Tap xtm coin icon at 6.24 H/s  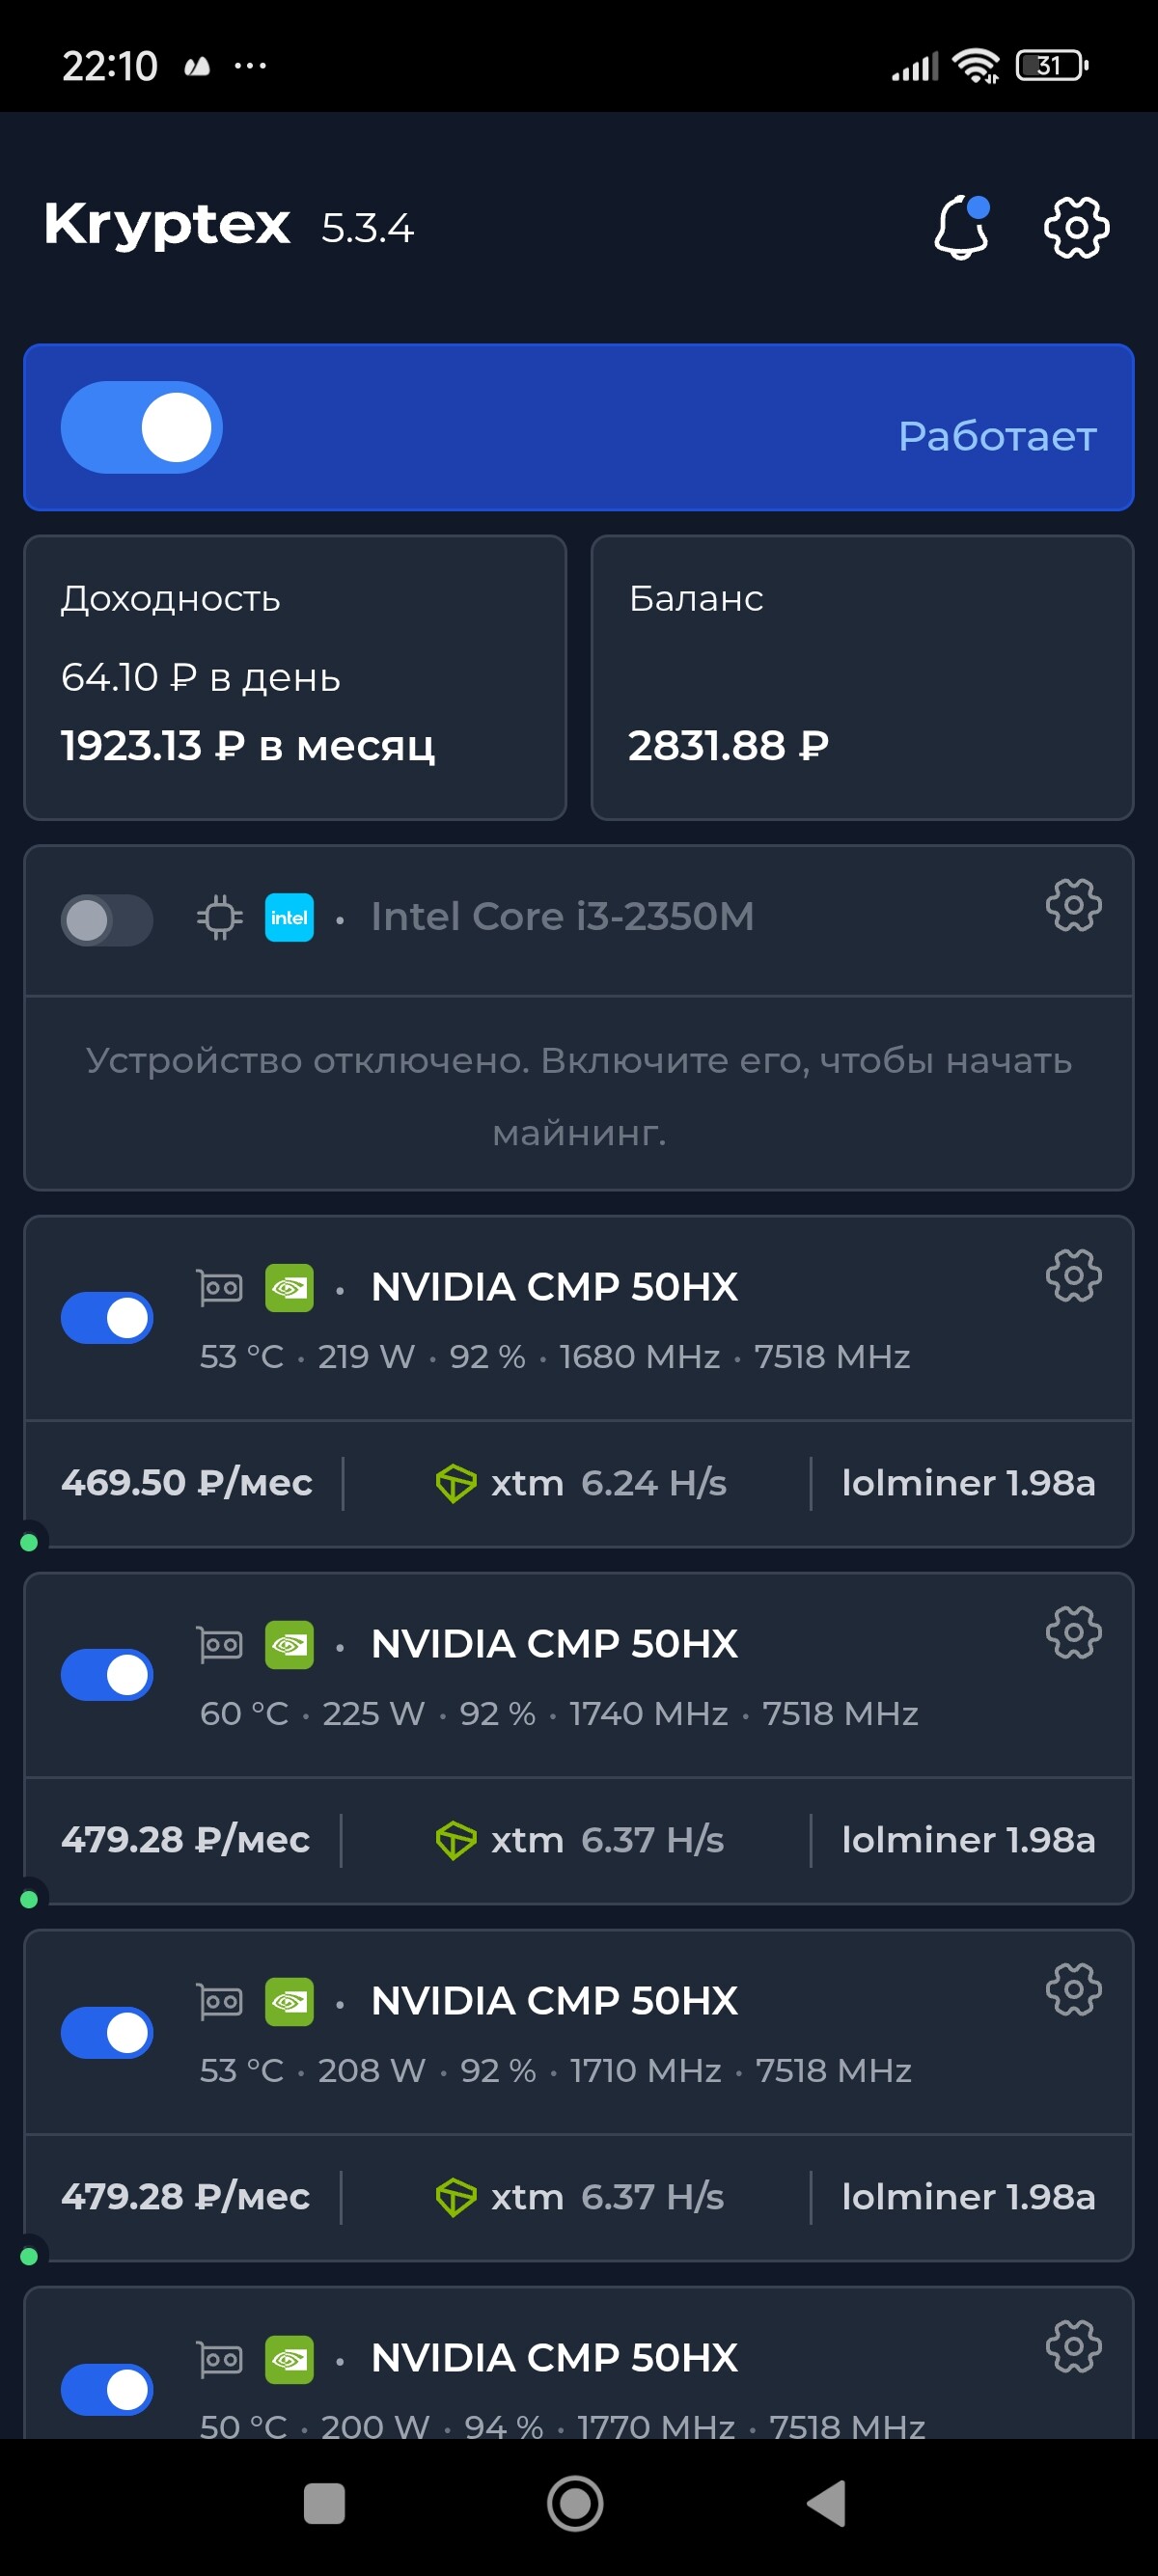(x=456, y=1483)
